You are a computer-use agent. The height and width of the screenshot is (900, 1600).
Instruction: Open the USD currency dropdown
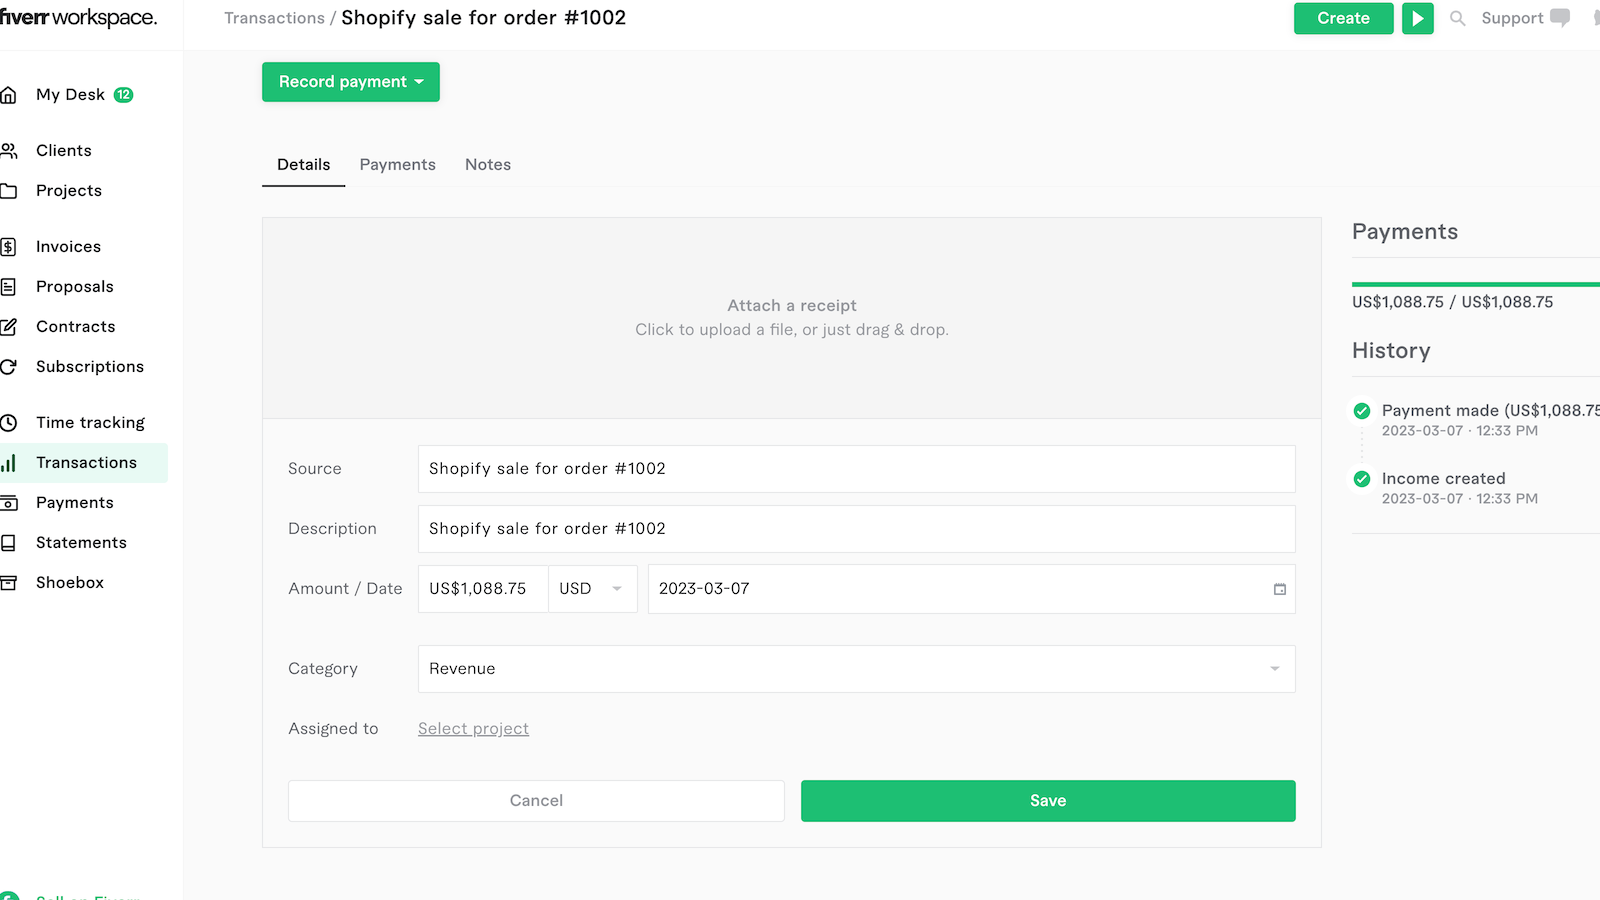(x=592, y=589)
